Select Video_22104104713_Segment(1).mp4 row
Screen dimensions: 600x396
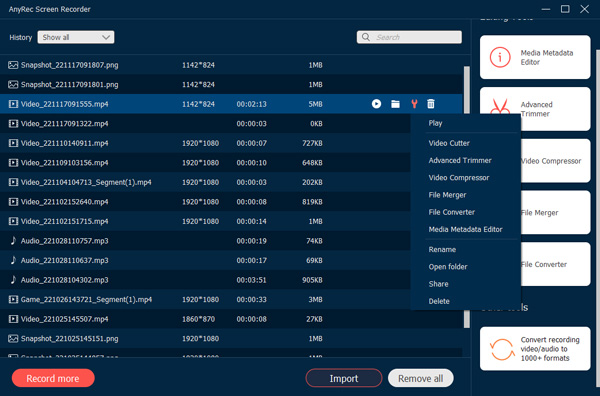(x=205, y=182)
